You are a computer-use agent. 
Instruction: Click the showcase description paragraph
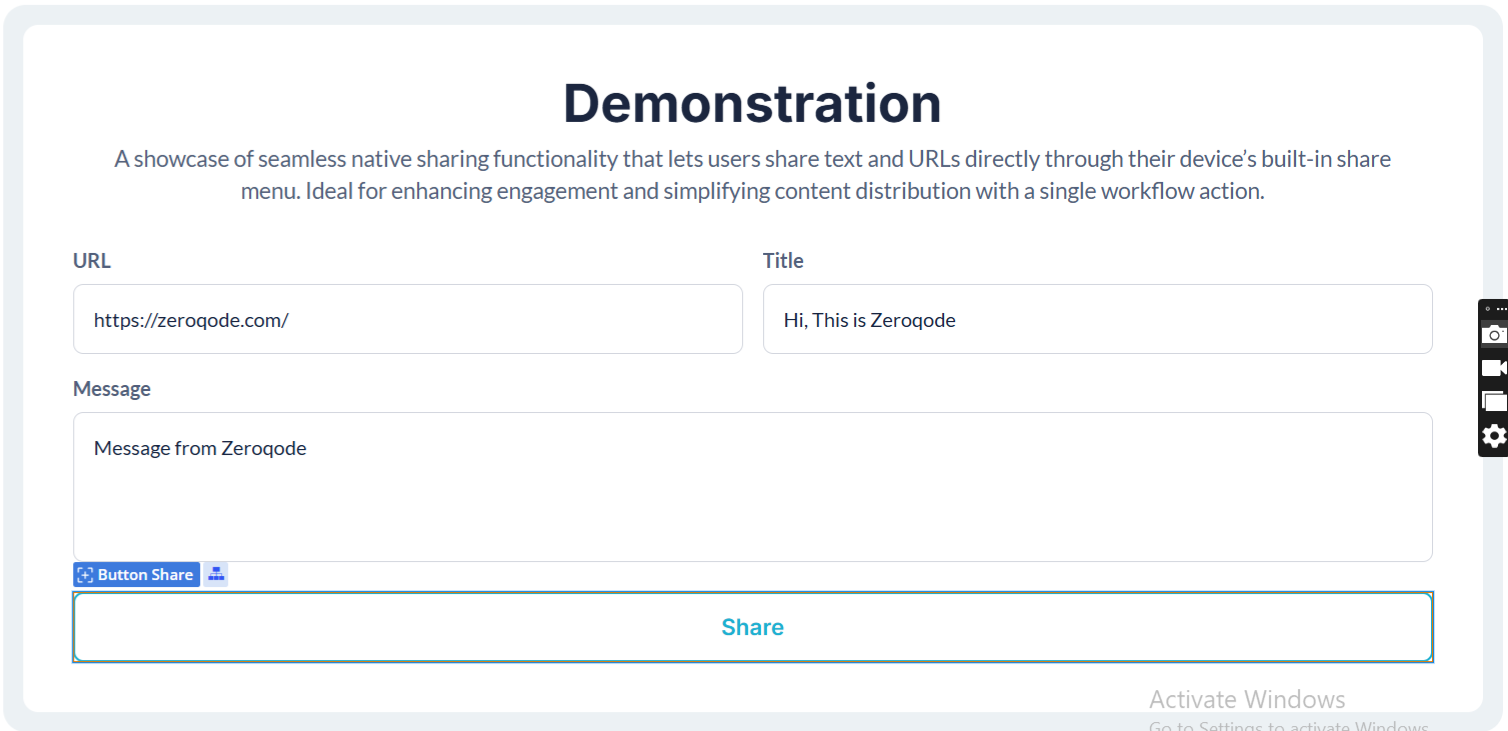(752, 175)
